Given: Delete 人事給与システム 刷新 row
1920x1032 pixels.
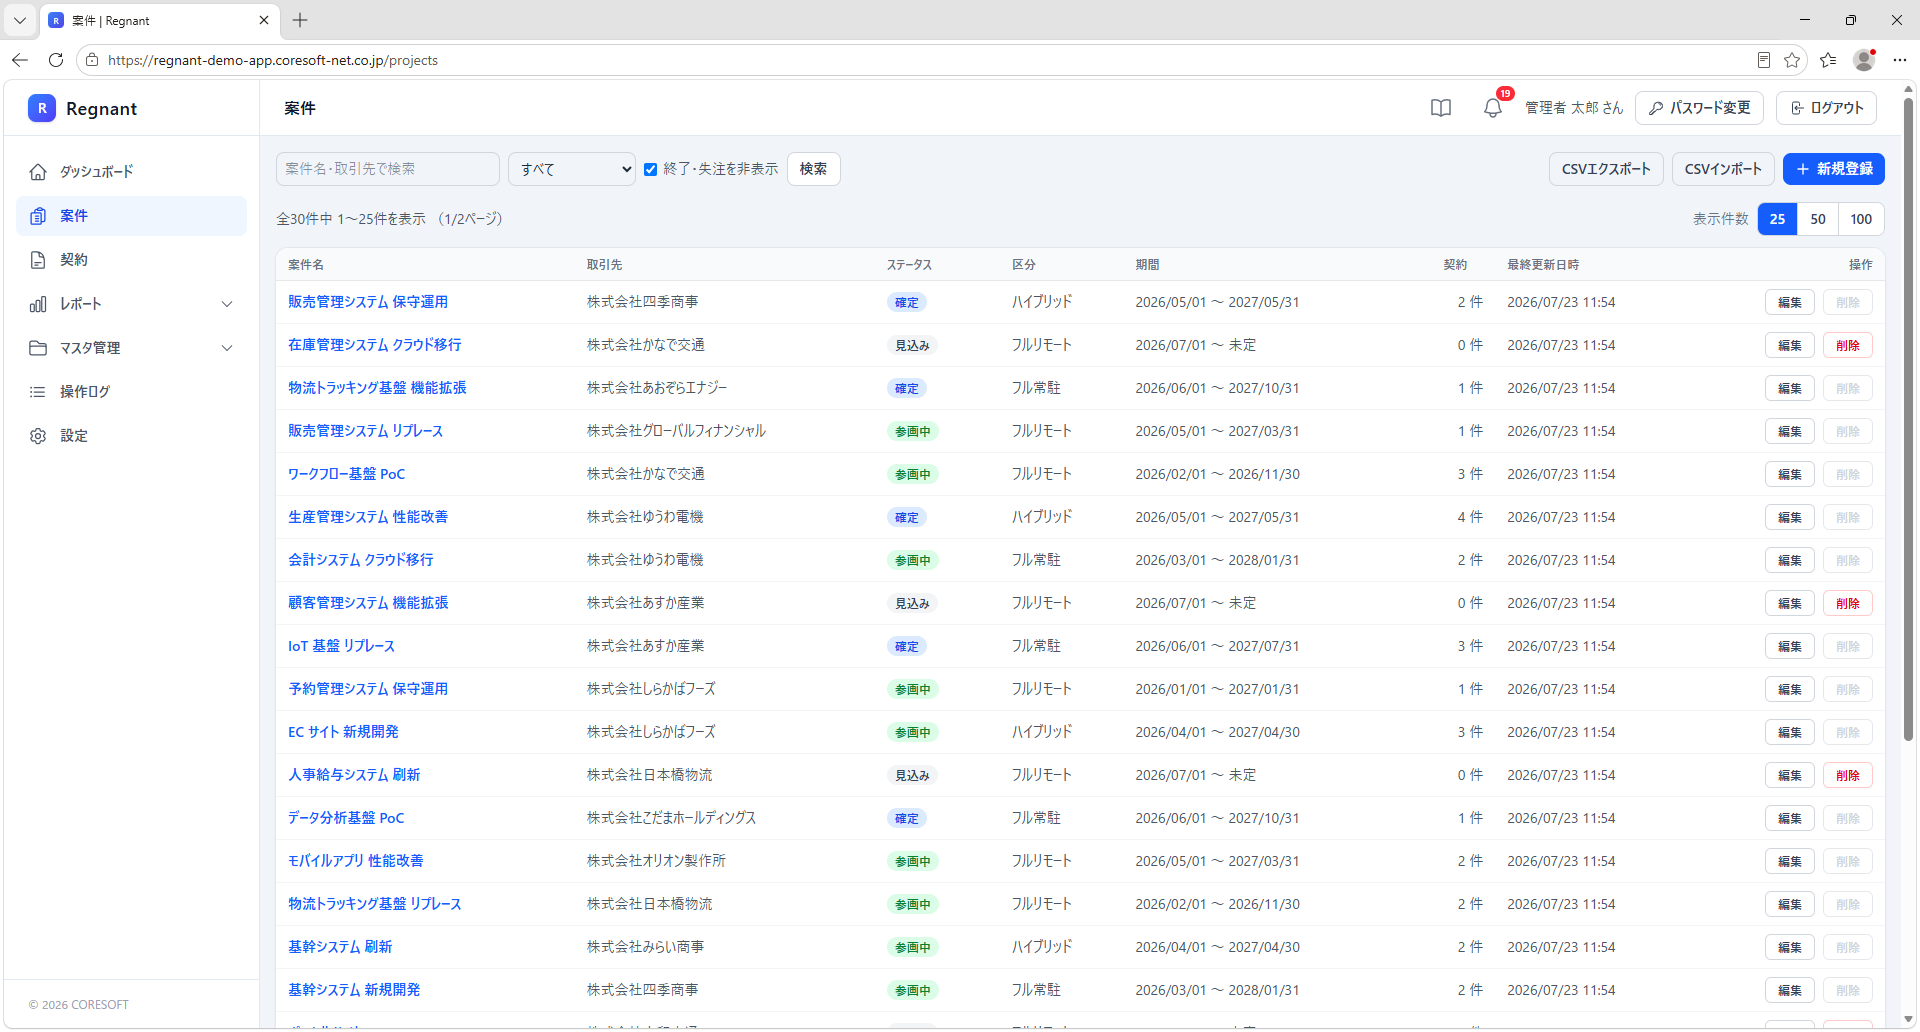Looking at the screenshot, I should click(x=1848, y=775).
